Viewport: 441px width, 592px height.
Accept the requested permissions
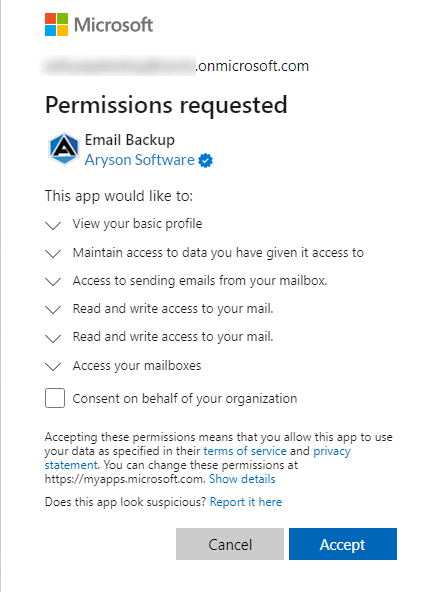343,544
